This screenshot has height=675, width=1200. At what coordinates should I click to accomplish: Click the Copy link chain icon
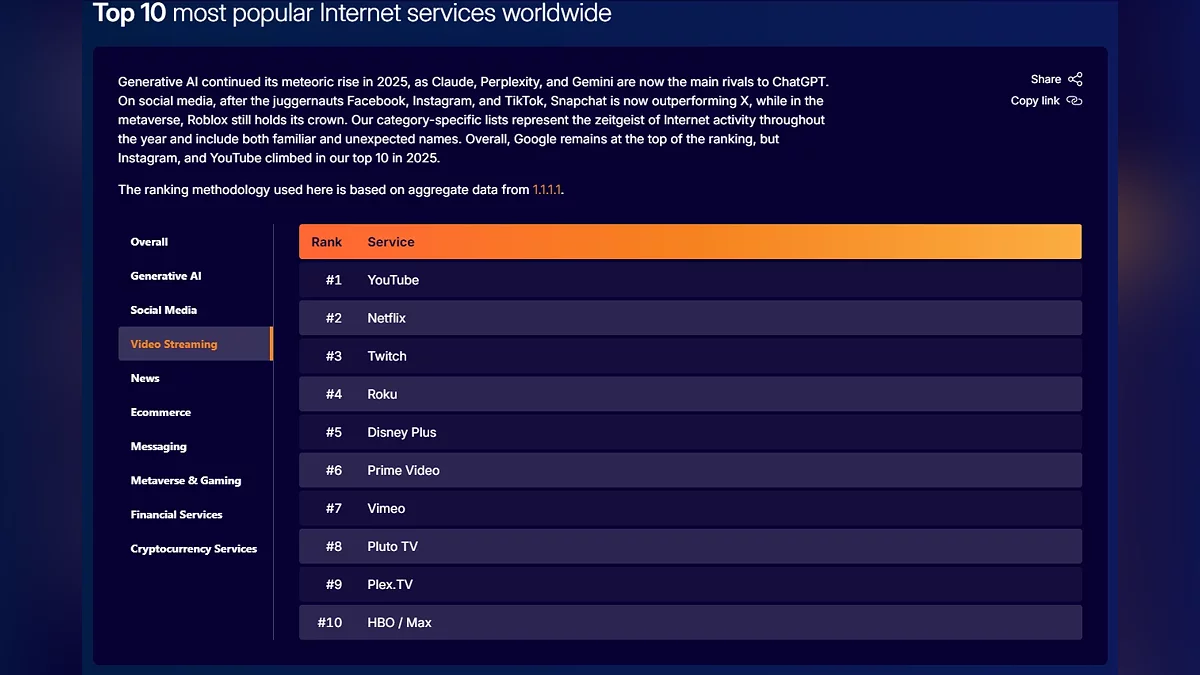click(1075, 101)
